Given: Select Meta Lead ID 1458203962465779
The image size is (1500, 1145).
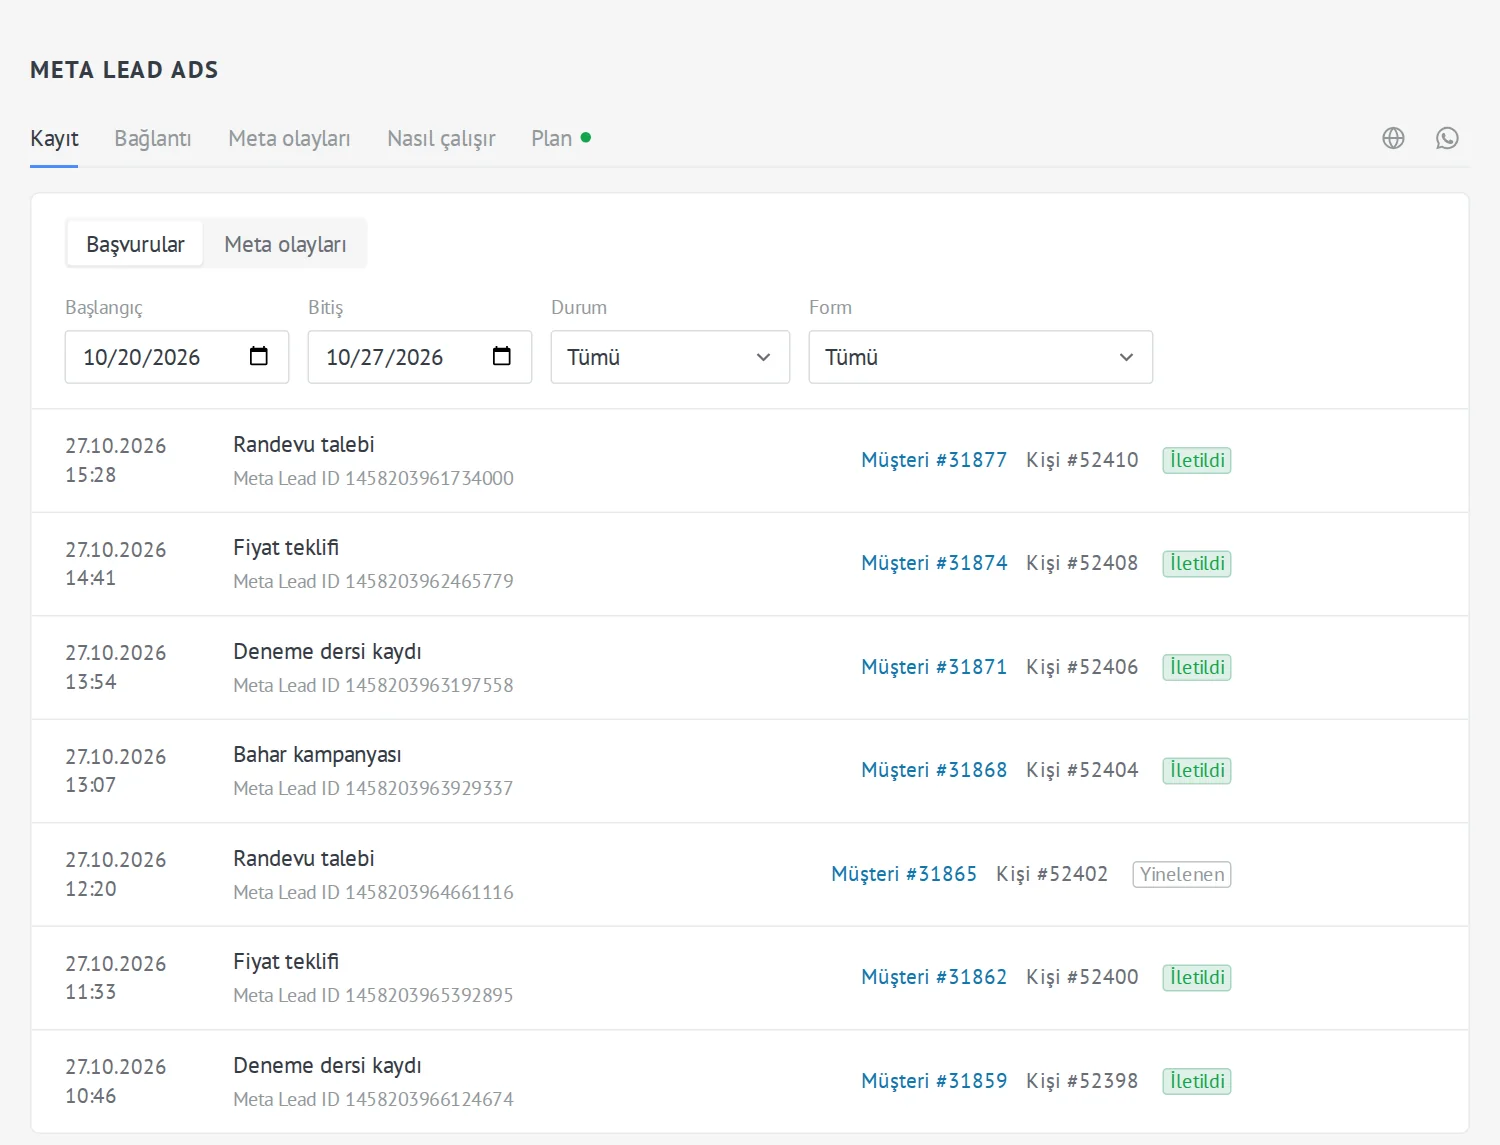Looking at the screenshot, I should point(373,581).
